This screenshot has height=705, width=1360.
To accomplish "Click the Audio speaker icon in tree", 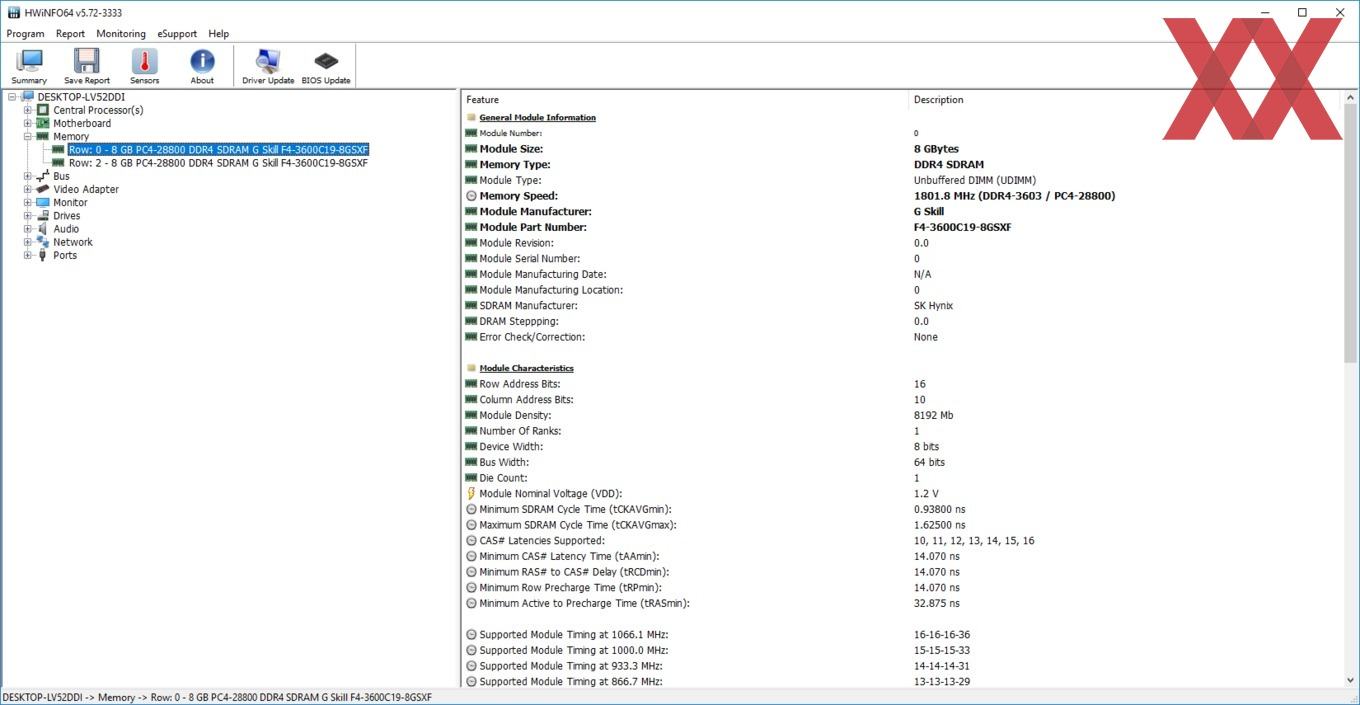I will coord(43,229).
